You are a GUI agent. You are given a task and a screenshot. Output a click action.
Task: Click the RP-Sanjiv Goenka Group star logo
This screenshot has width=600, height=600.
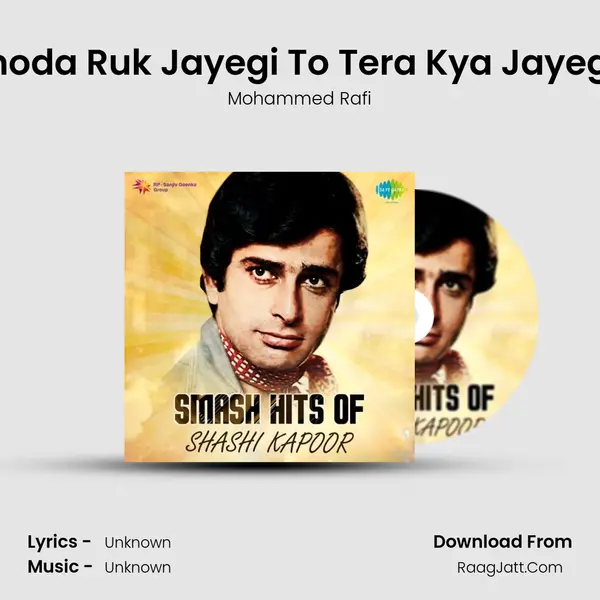(141, 186)
